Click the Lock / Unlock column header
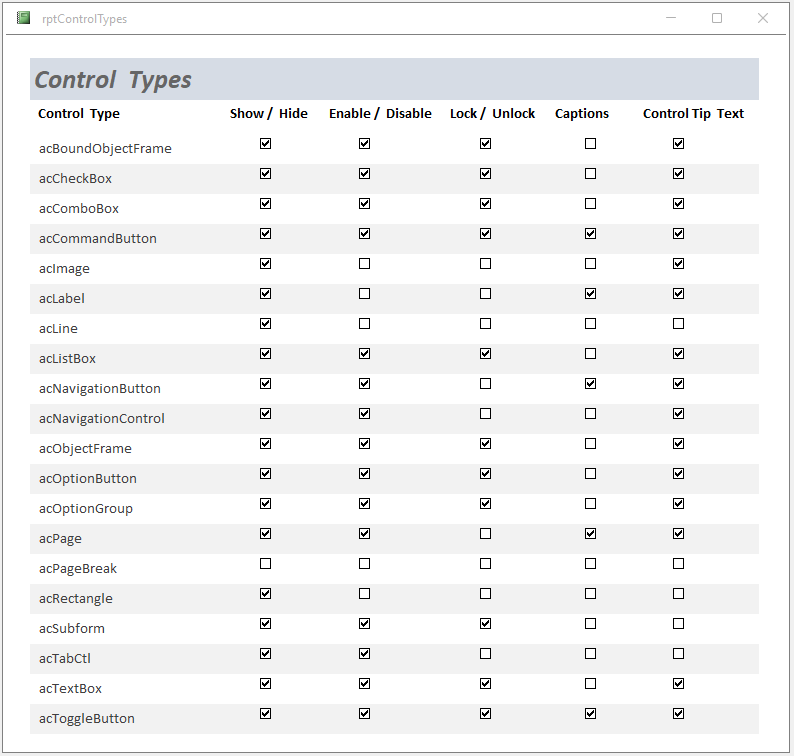This screenshot has height=756, width=794. (492, 113)
